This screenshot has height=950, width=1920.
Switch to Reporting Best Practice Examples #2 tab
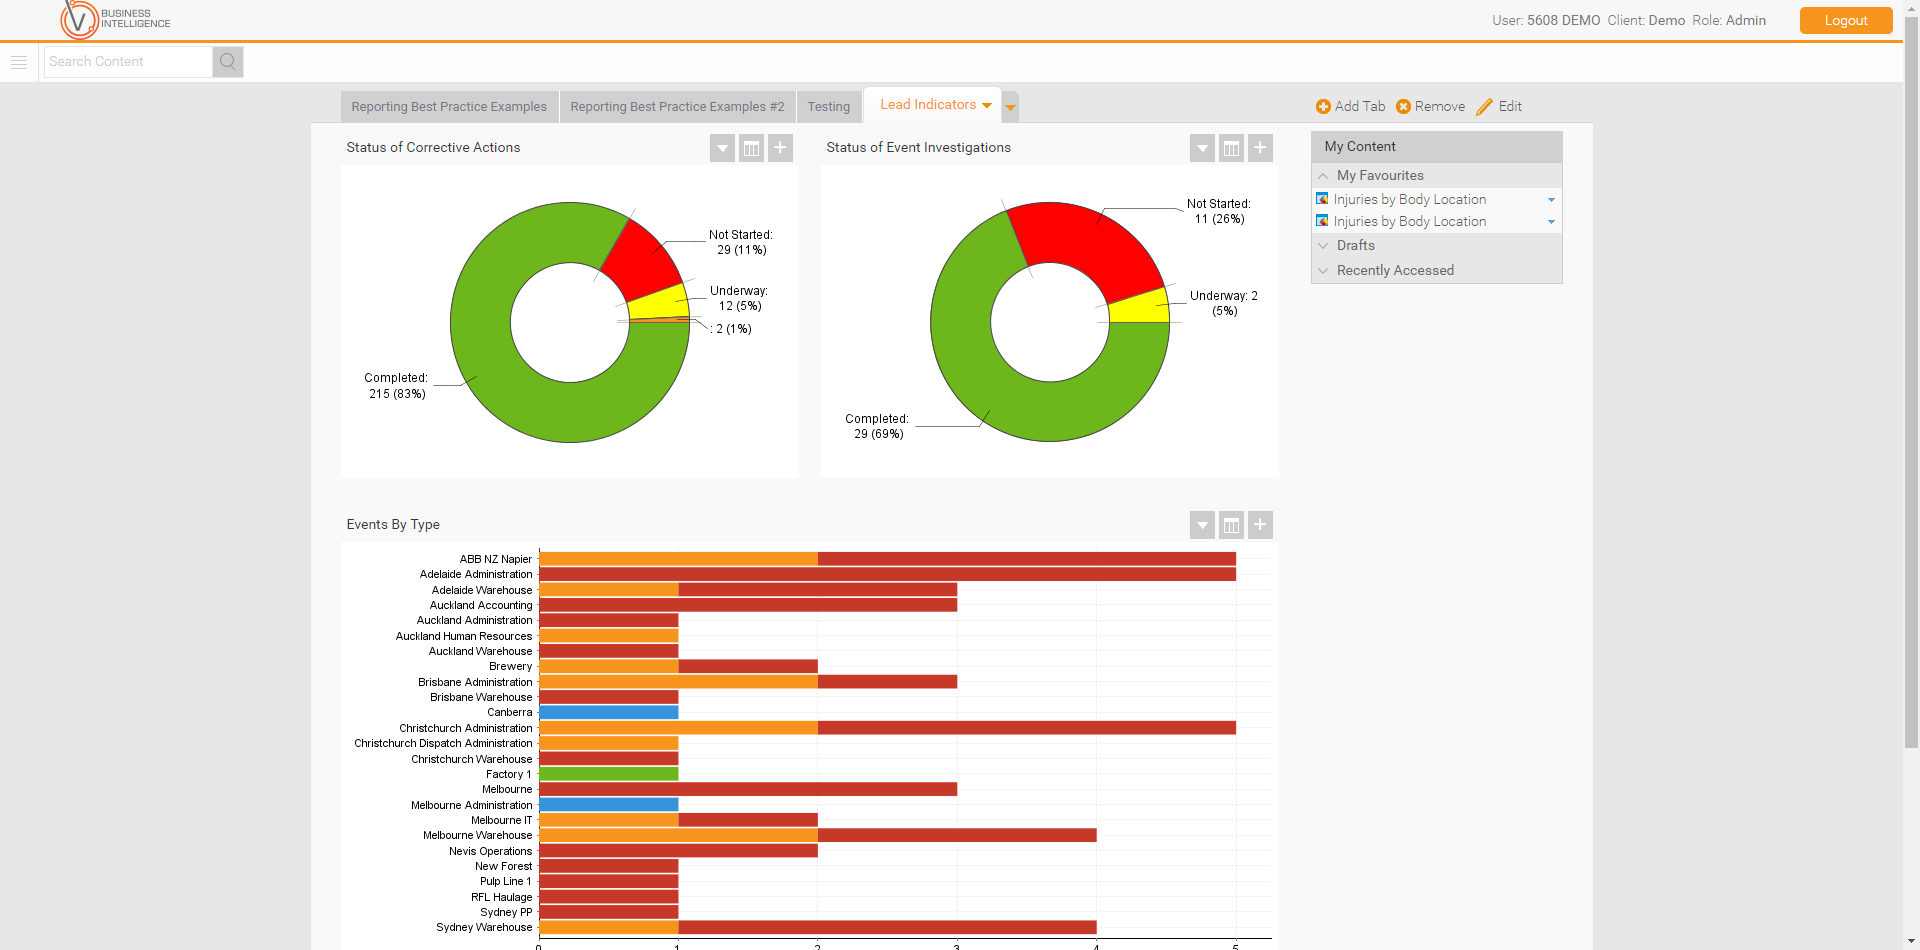(677, 107)
